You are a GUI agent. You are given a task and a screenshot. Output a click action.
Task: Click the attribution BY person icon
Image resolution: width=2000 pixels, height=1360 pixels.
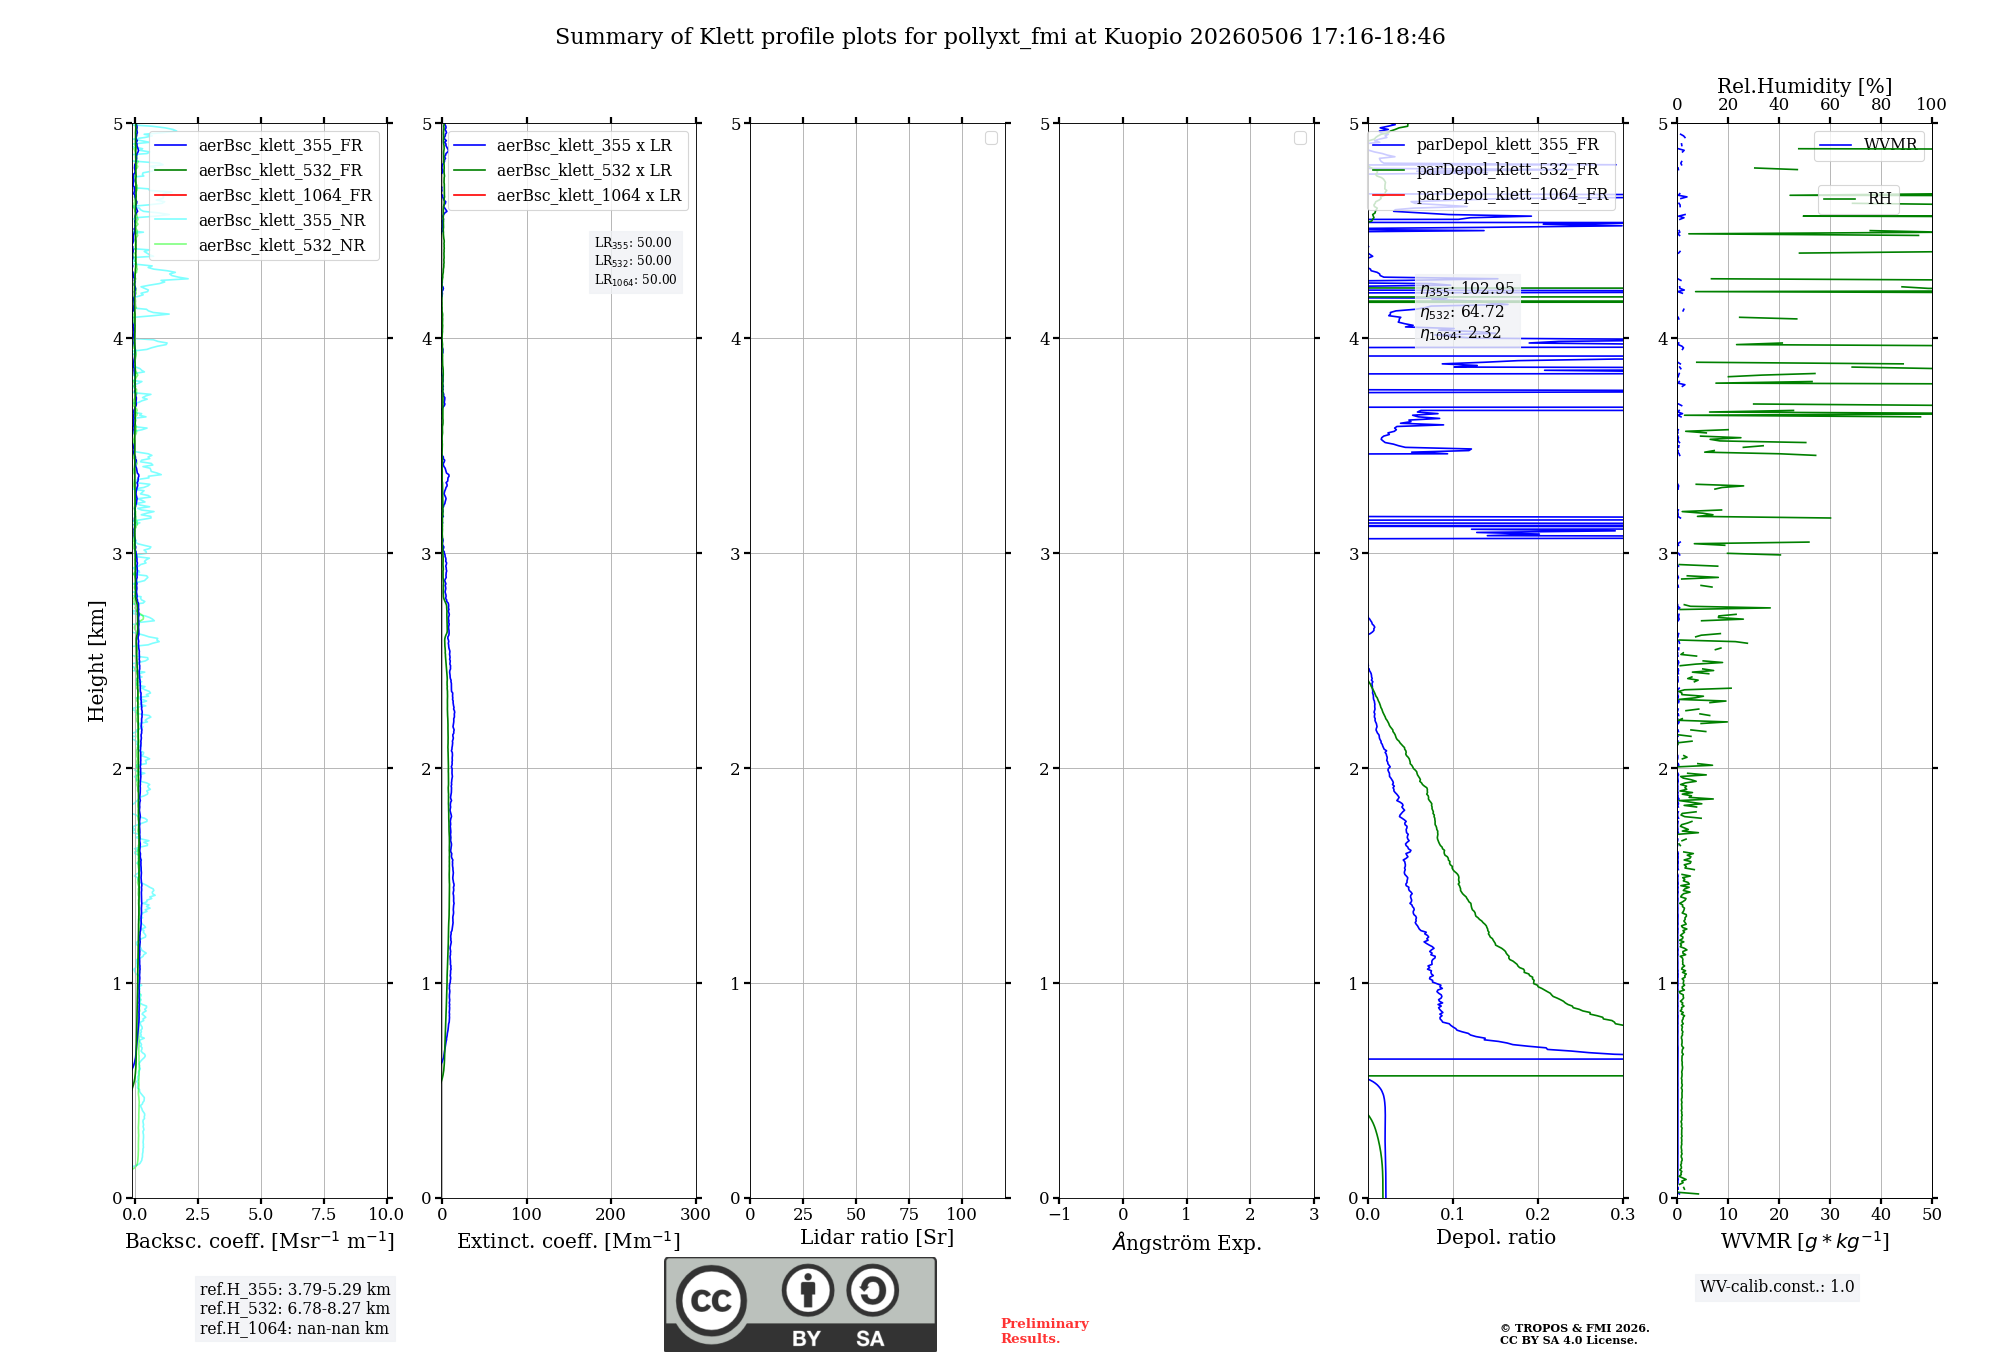[808, 1290]
